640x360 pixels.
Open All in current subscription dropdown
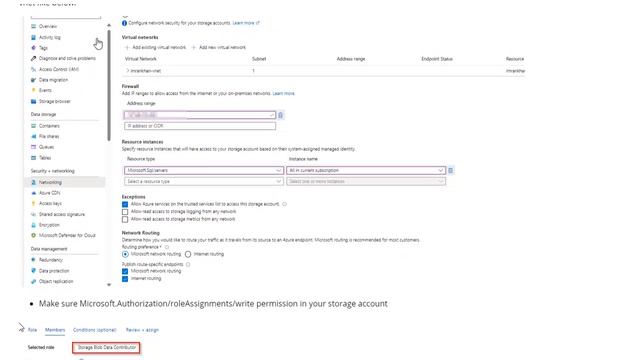pos(366,170)
